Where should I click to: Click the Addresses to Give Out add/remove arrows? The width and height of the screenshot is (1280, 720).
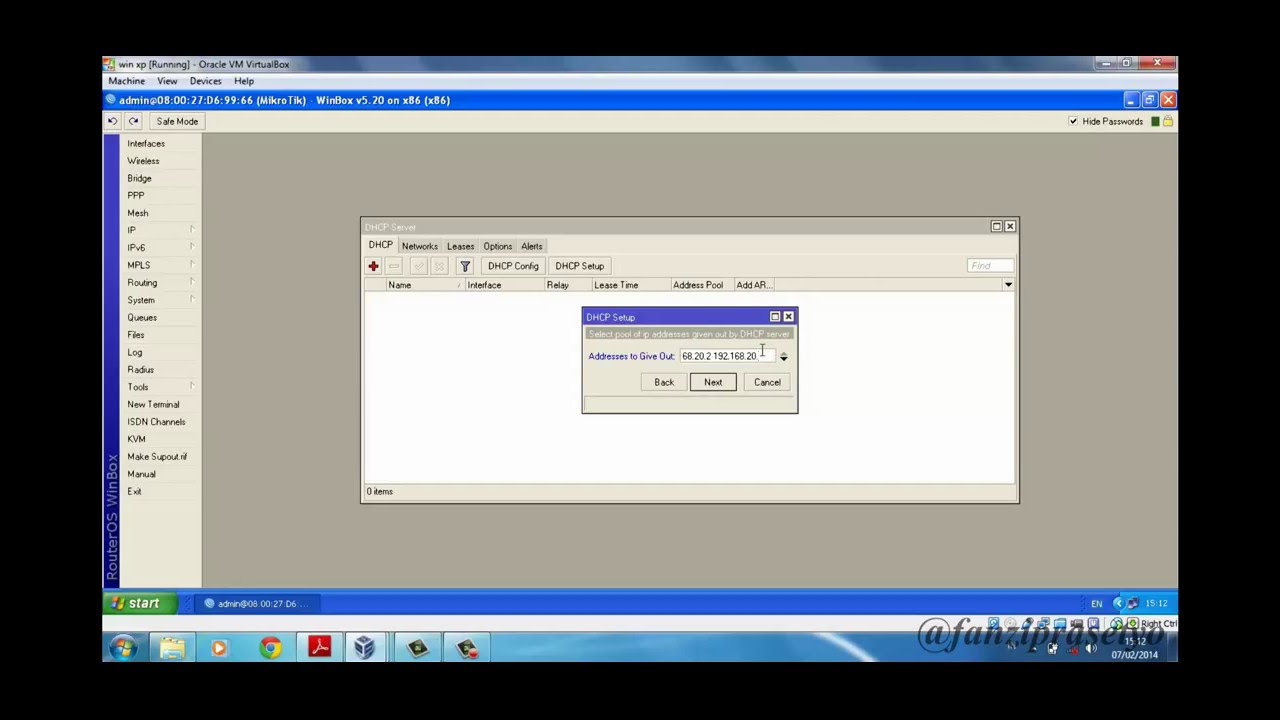pos(783,356)
